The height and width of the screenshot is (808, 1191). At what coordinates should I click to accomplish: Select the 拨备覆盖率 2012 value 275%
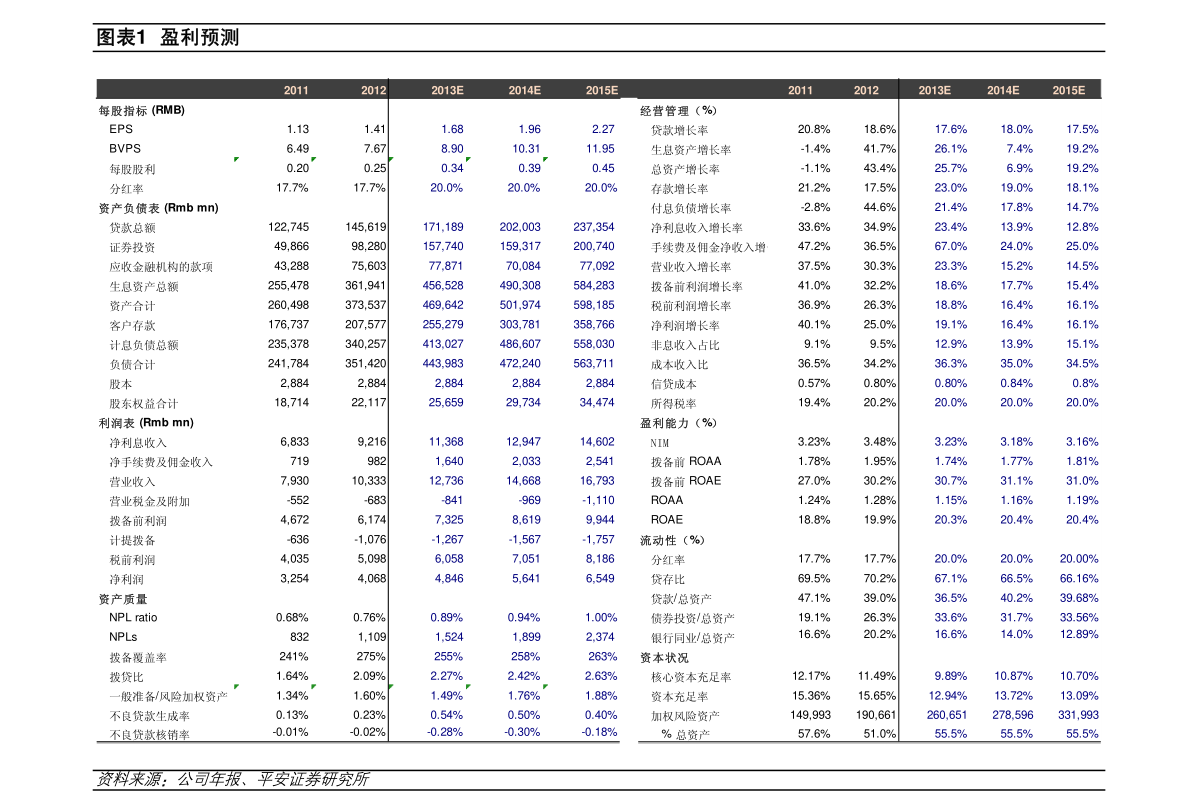(371, 657)
